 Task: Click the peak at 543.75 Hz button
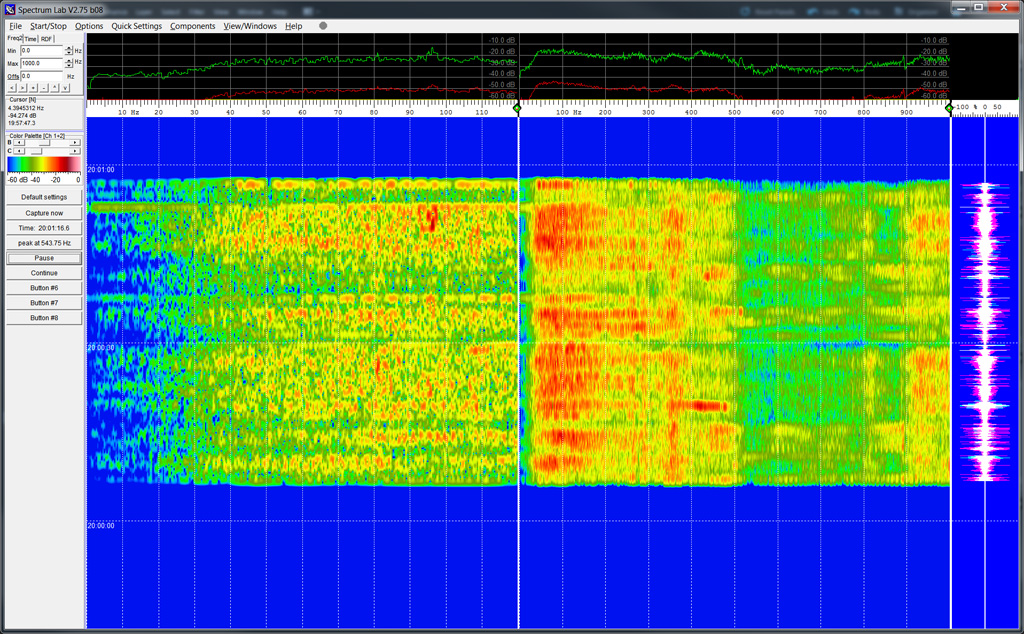coord(44,243)
